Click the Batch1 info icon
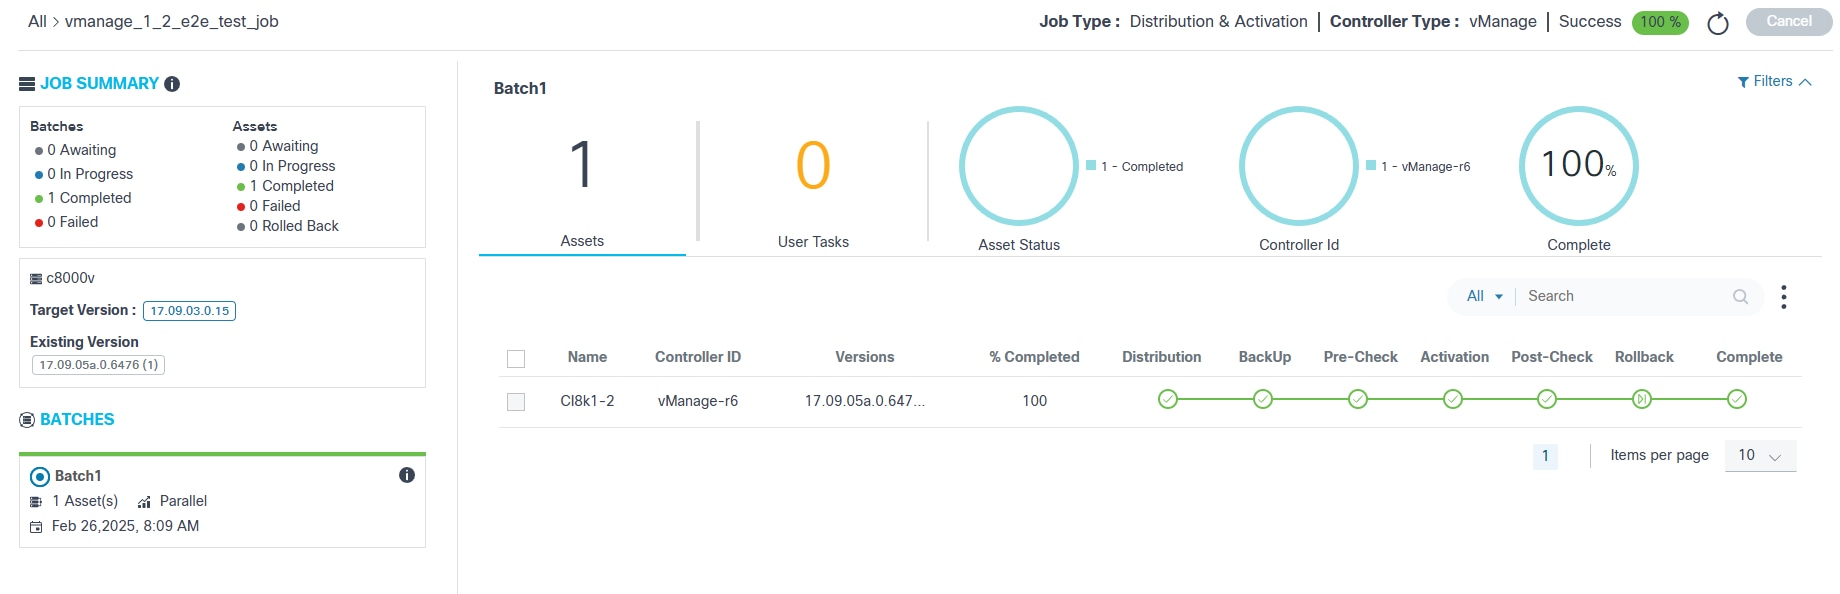The width and height of the screenshot is (1840, 594). pos(407,475)
